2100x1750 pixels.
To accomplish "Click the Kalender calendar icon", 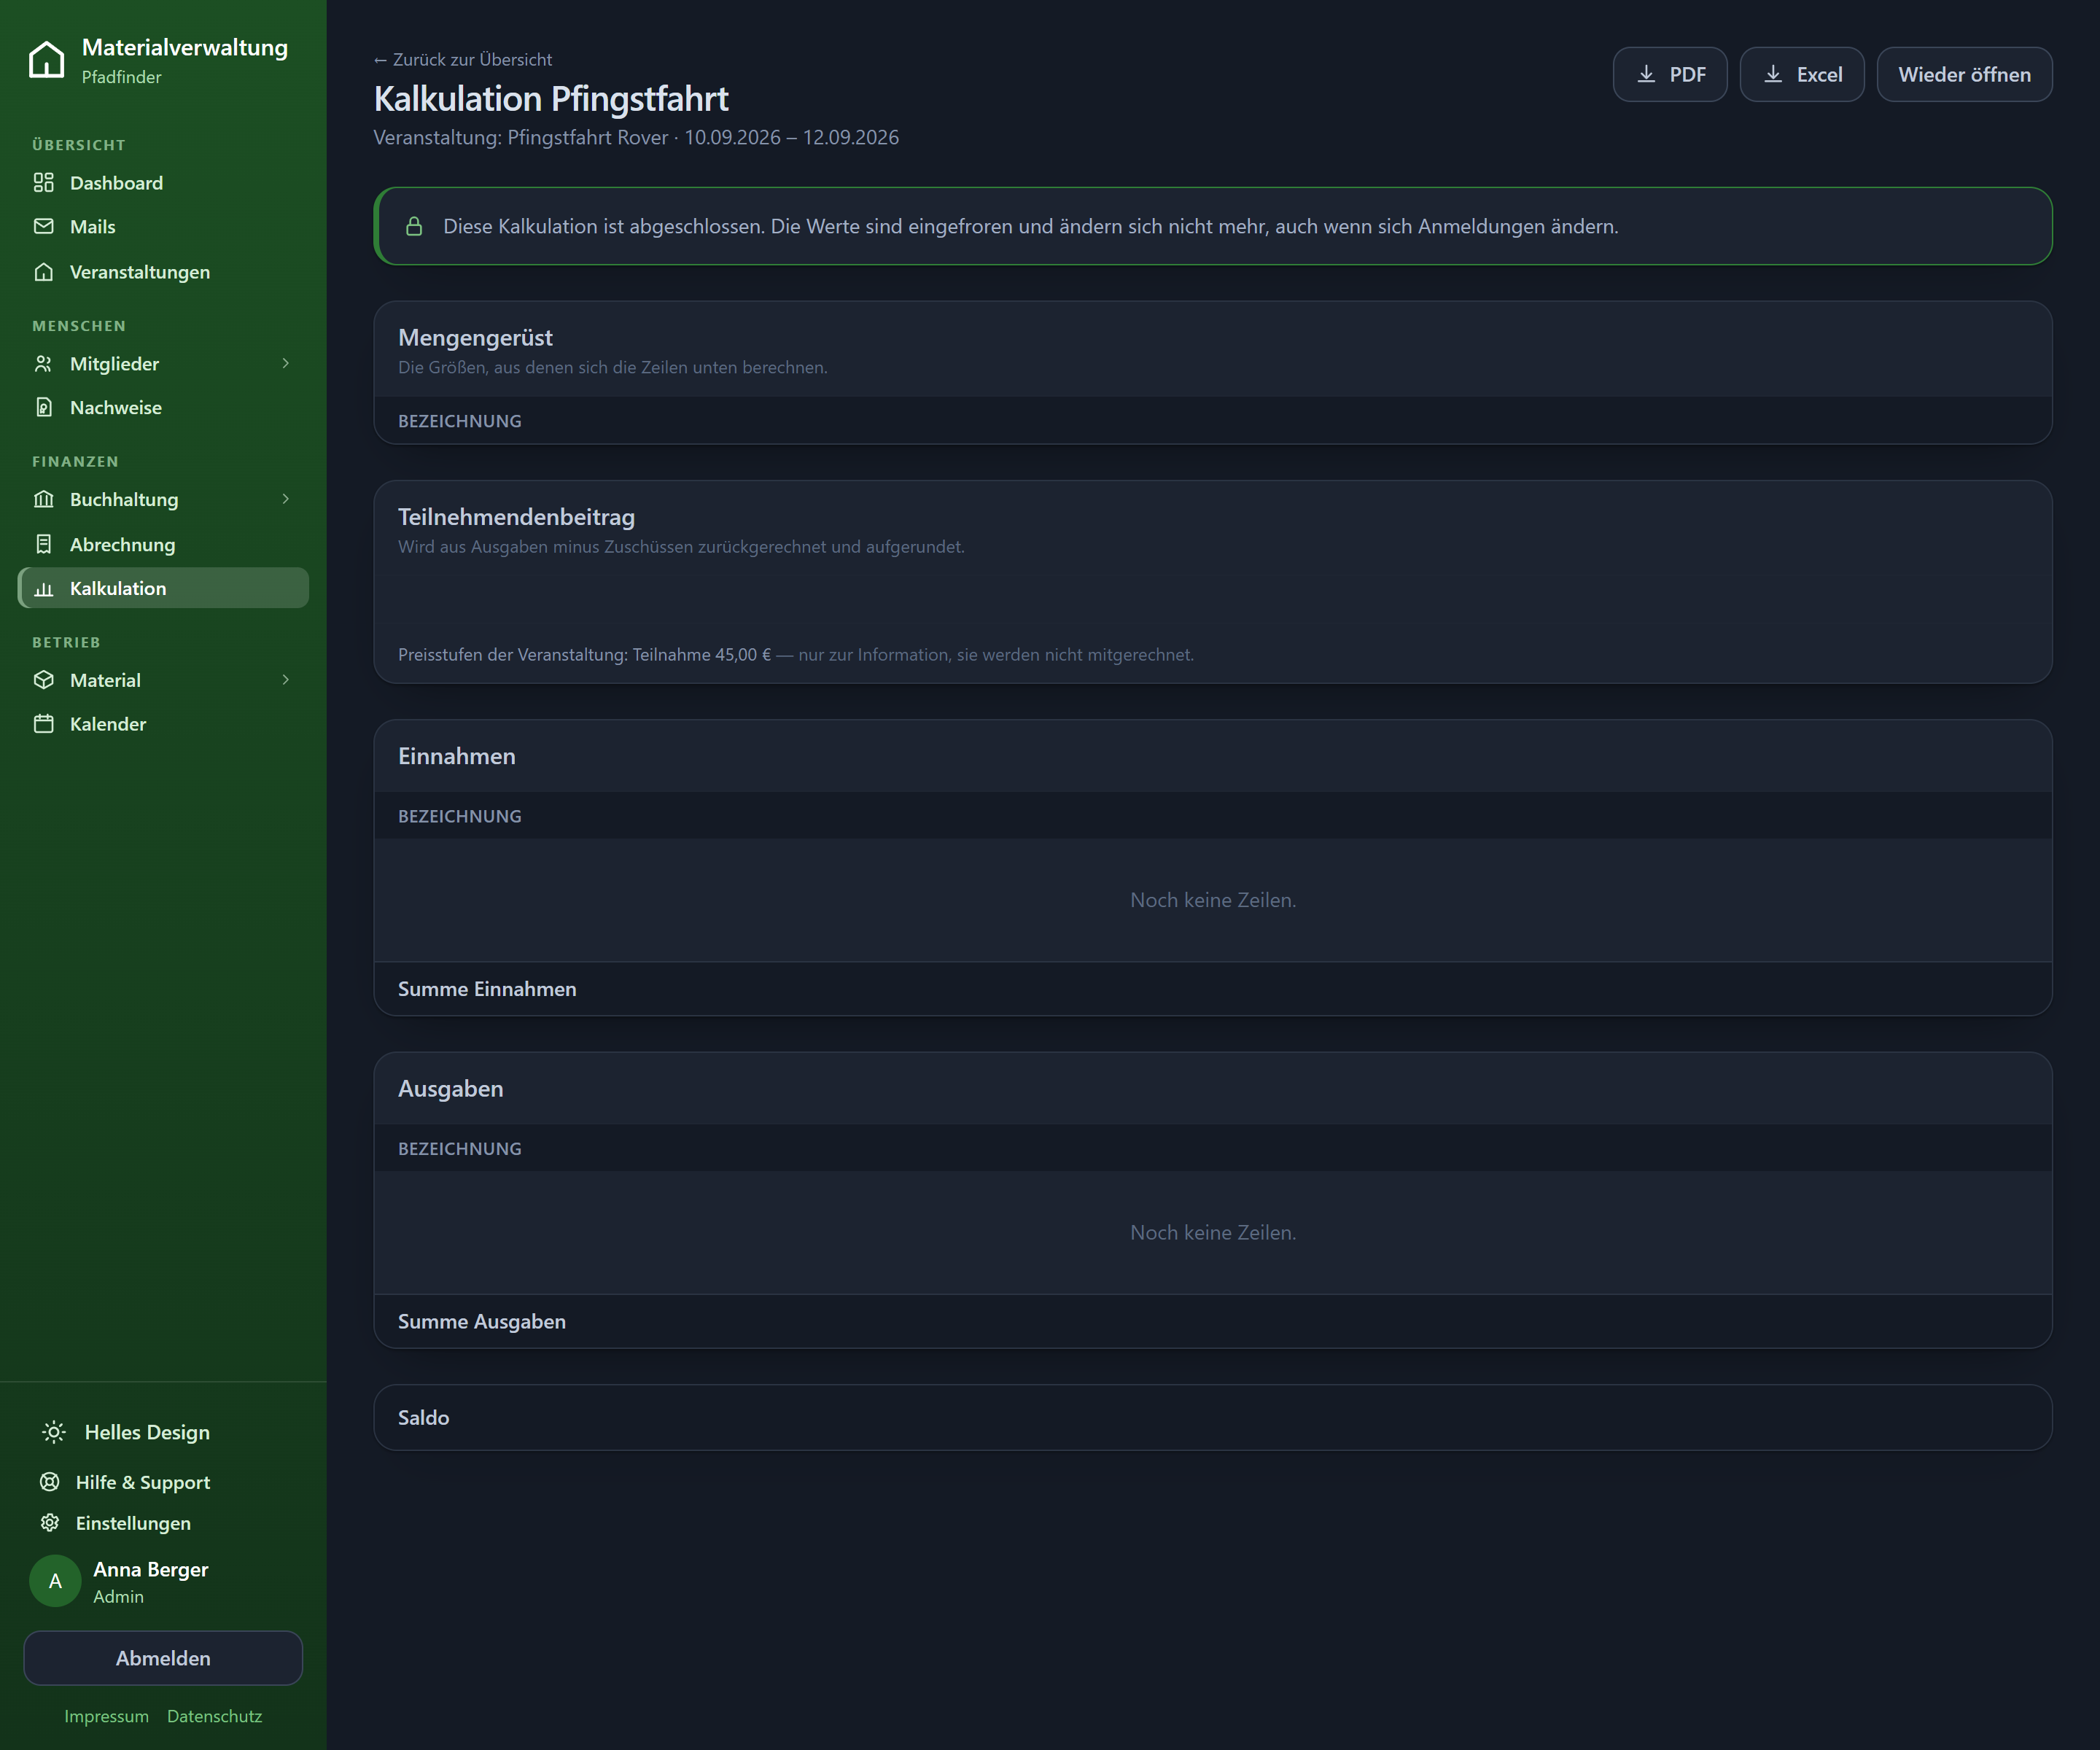I will click(44, 724).
